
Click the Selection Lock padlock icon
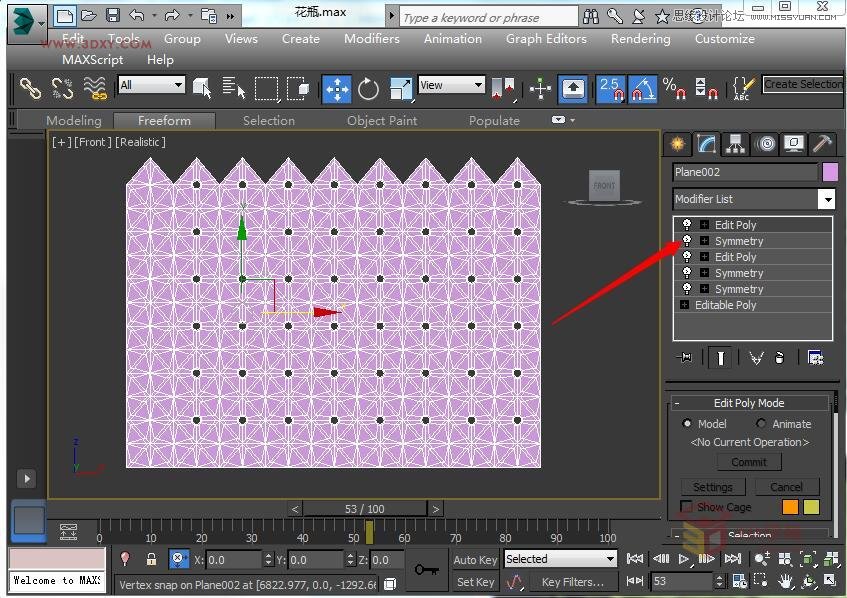point(151,560)
